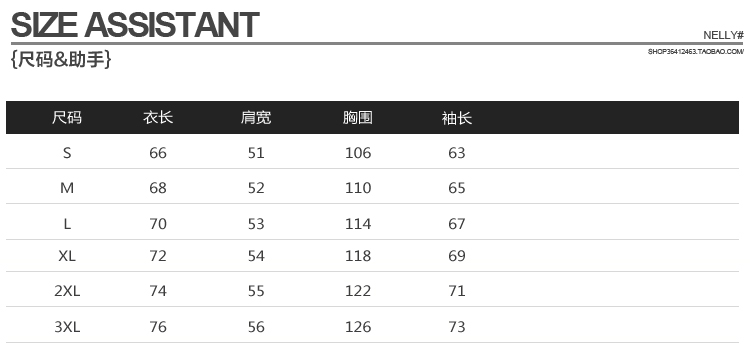Image resolution: width=750 pixels, height=364 pixels.
Task: Select the 胸围 column header
Action: click(x=358, y=118)
